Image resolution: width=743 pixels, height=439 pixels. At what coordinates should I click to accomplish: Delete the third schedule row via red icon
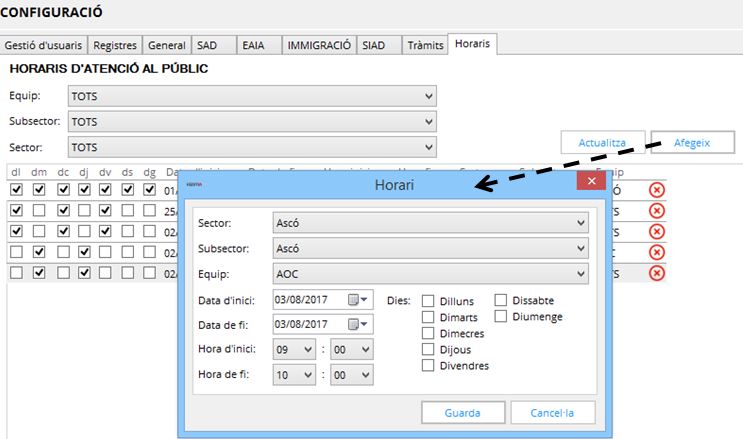pyautogui.click(x=657, y=232)
